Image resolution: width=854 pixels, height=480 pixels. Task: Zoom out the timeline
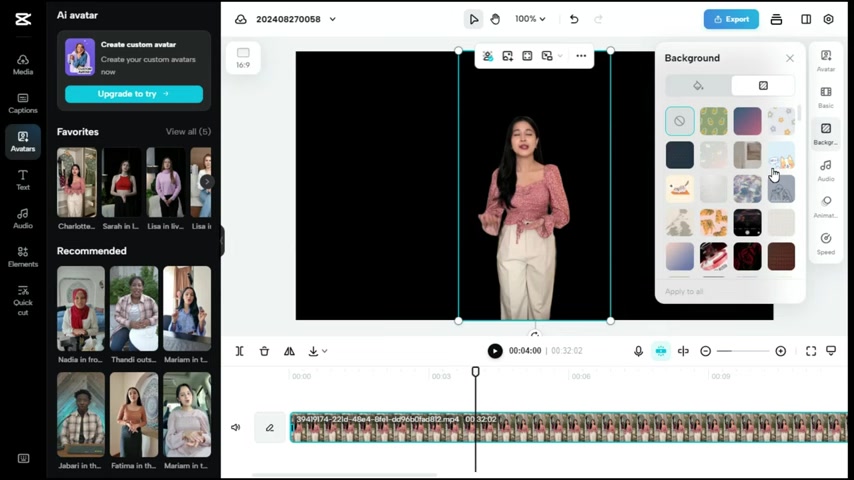coord(705,351)
